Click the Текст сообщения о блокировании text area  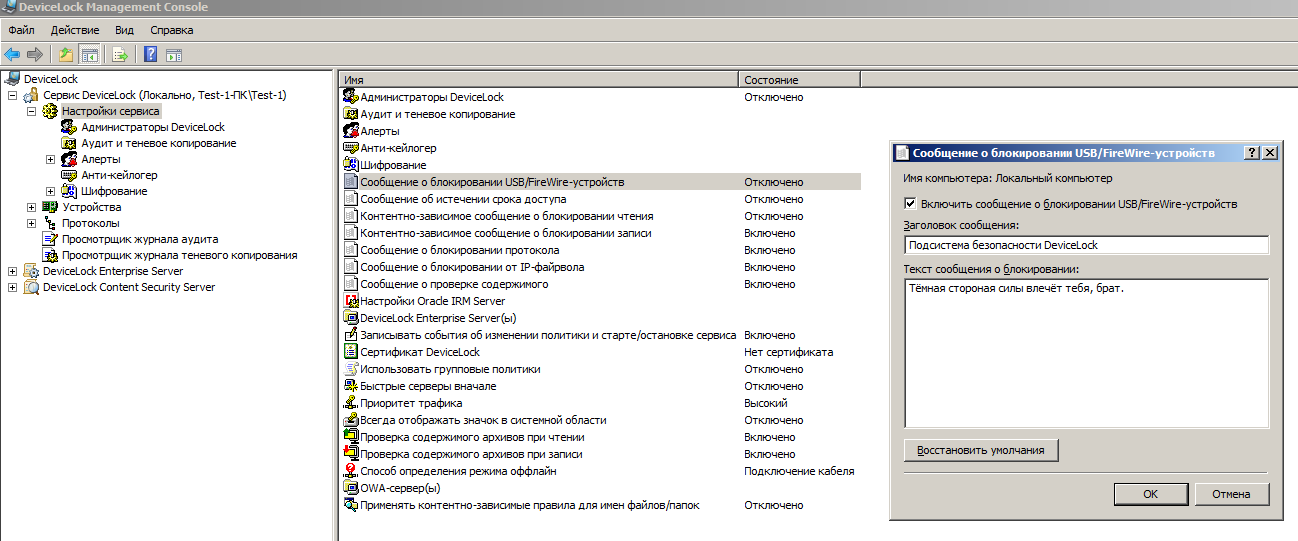(1086, 353)
